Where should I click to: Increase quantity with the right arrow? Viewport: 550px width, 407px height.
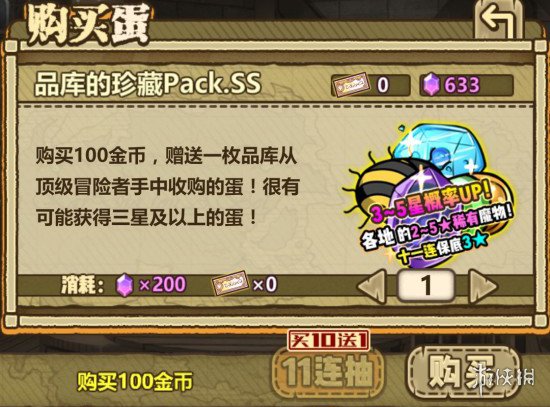click(x=483, y=286)
